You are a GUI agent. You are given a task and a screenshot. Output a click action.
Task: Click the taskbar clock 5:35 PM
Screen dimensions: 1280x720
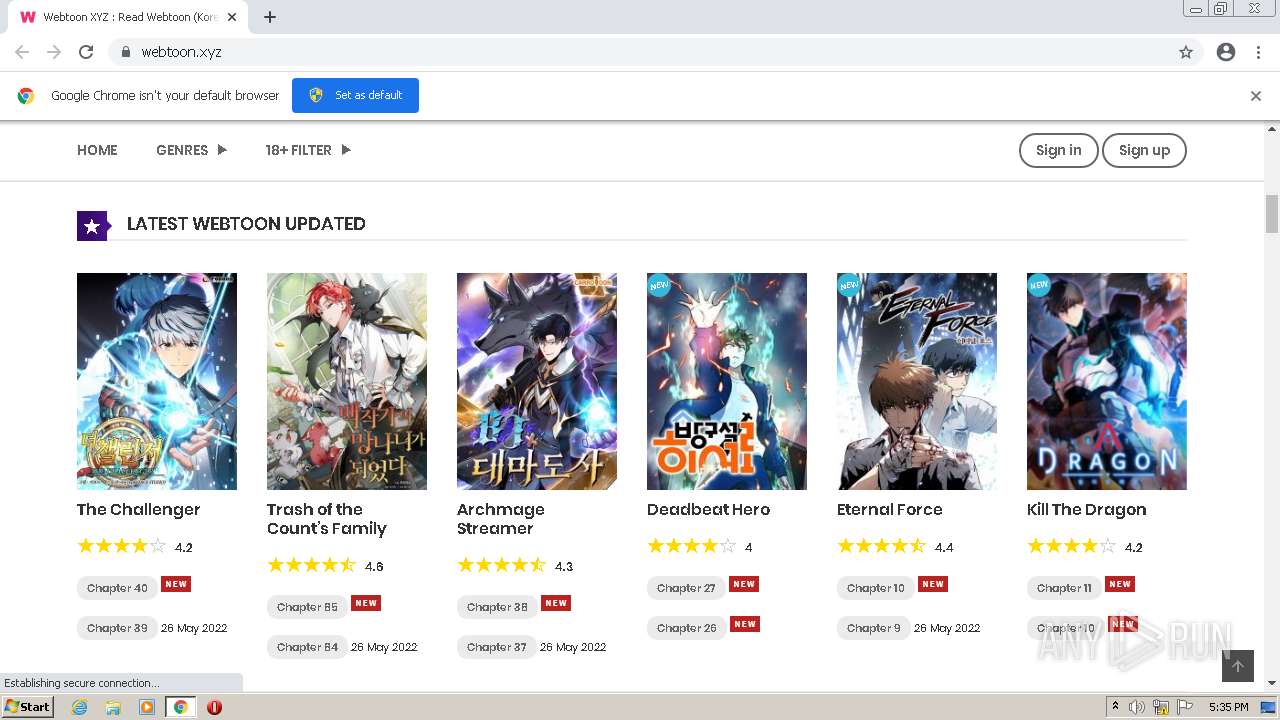1228,707
